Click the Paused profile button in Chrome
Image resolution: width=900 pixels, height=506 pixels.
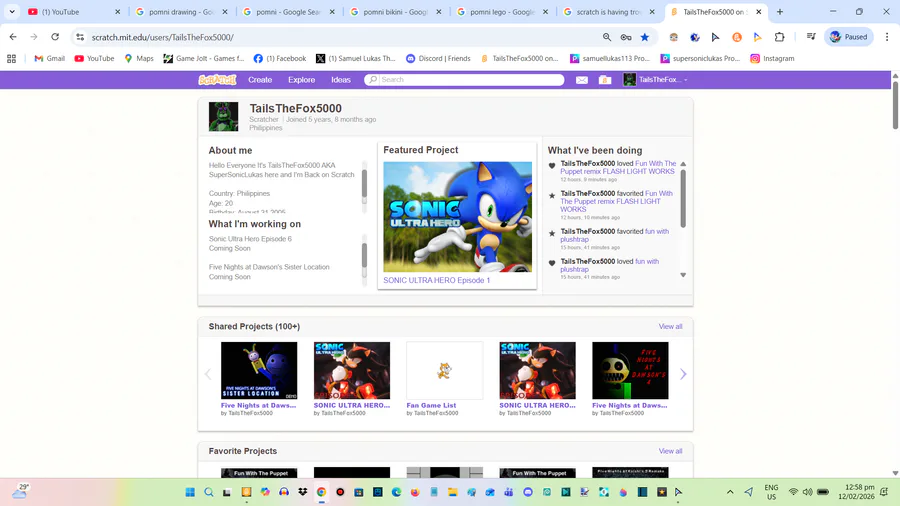click(x=849, y=37)
